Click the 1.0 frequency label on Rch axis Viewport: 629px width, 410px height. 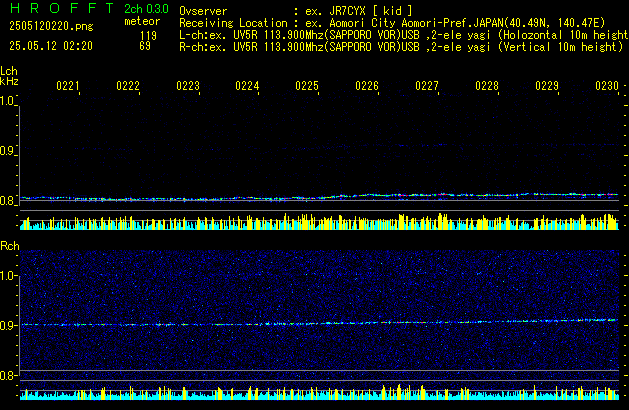[x=7, y=276]
